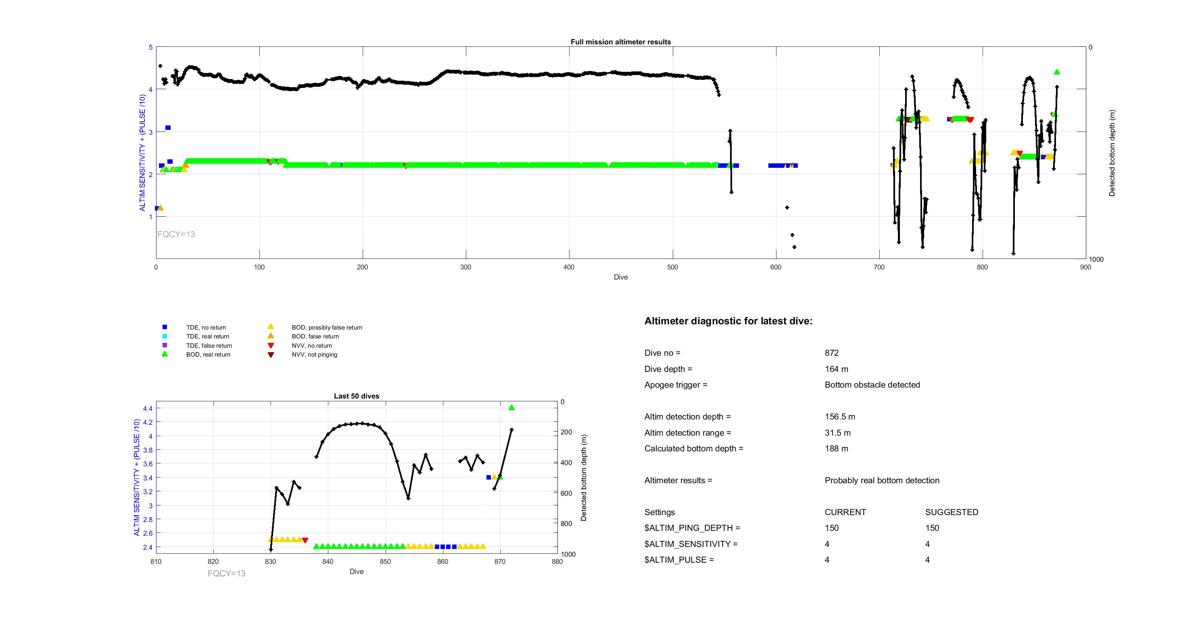Click the 'Dive' x-axis label of the full mission plot

[x=621, y=277]
